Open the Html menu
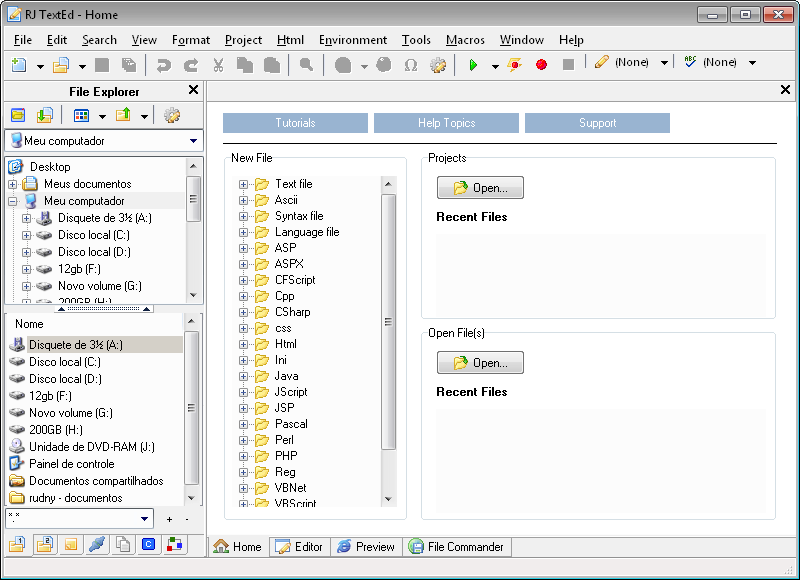This screenshot has width=800, height=580. pos(290,40)
